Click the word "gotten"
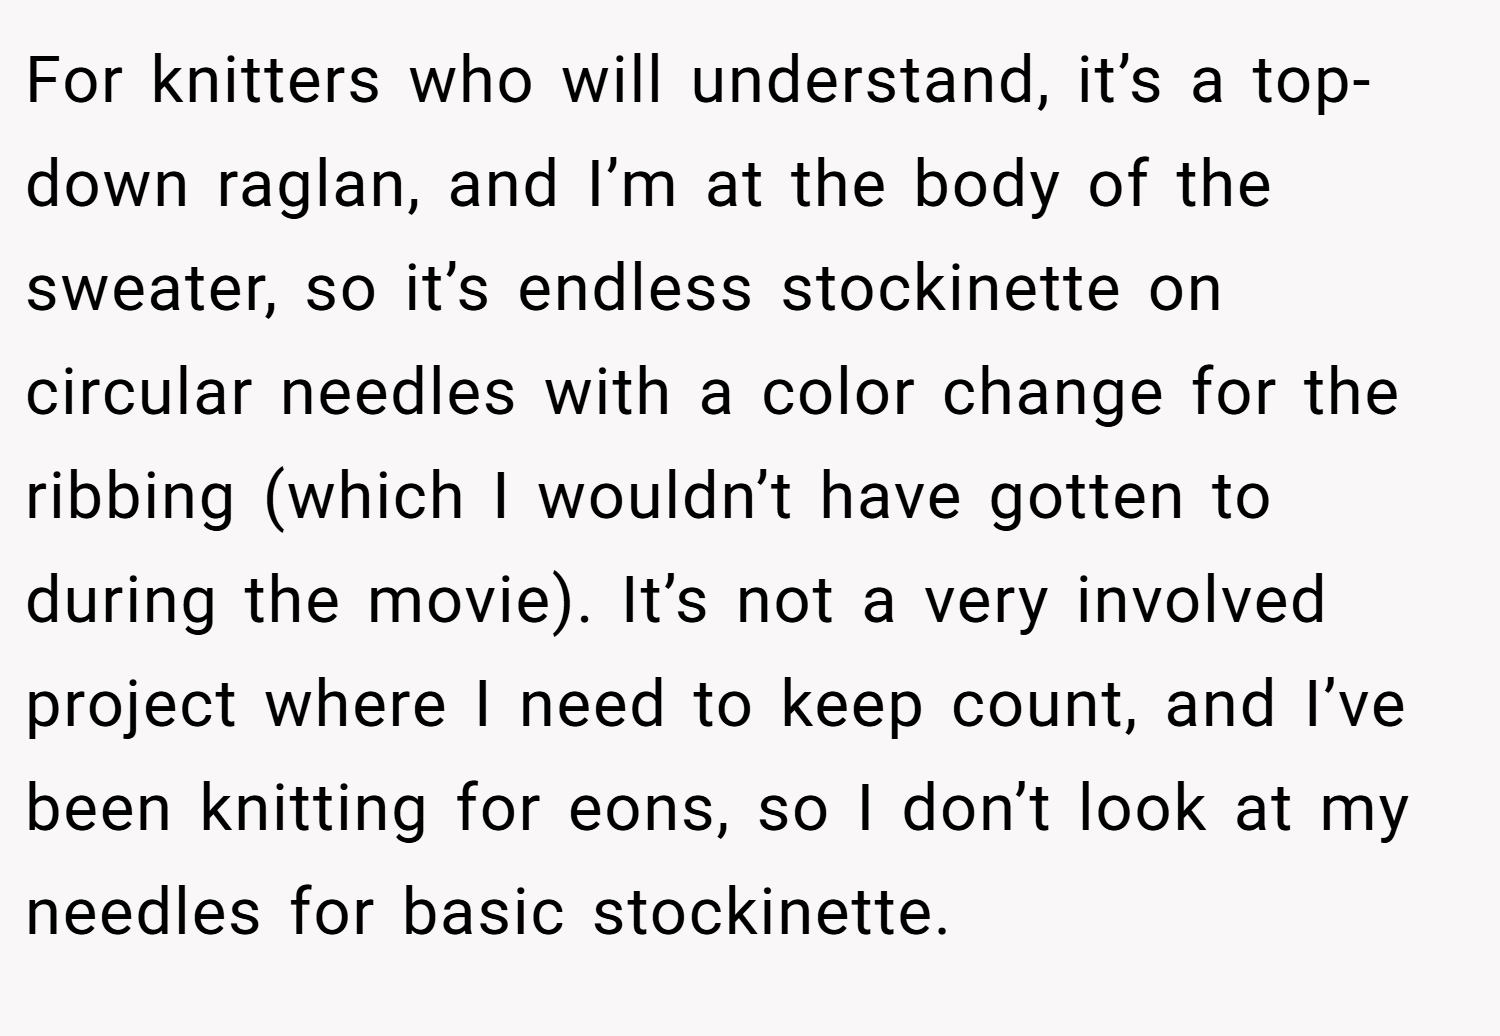 [x=1086, y=499]
